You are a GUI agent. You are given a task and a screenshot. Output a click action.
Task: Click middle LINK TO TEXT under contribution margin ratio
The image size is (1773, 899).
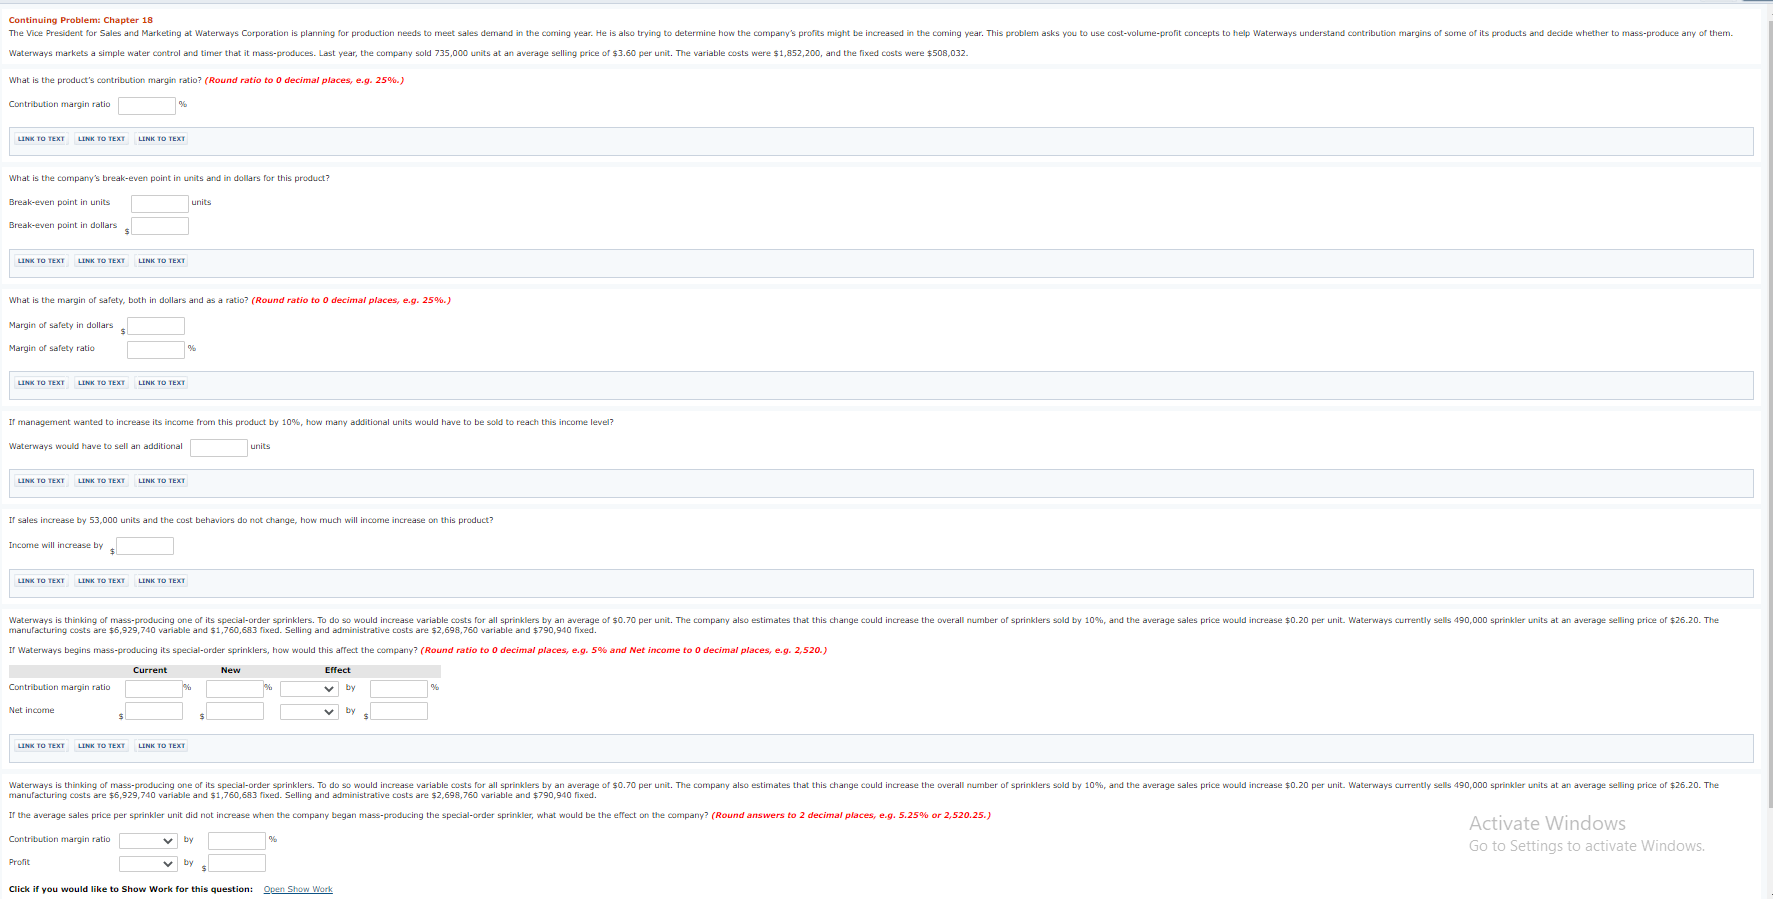point(102,139)
